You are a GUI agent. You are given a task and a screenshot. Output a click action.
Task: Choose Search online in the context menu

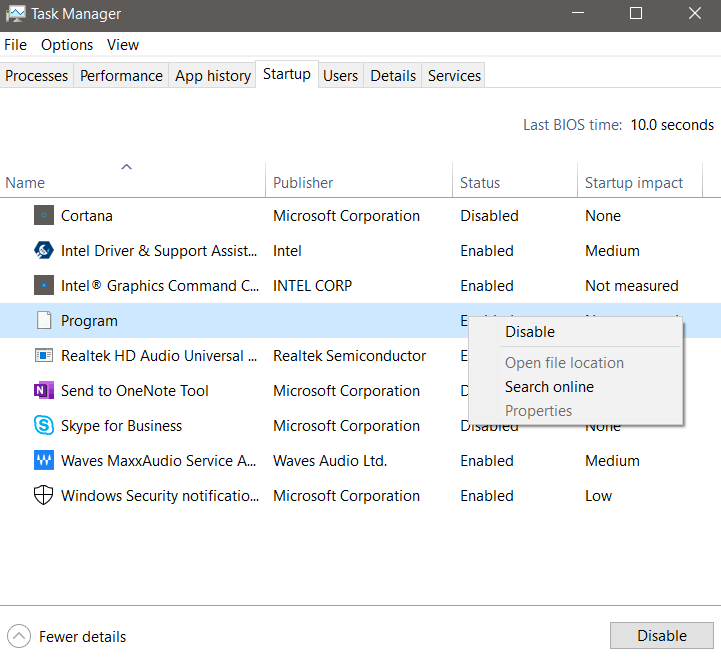pyautogui.click(x=549, y=387)
